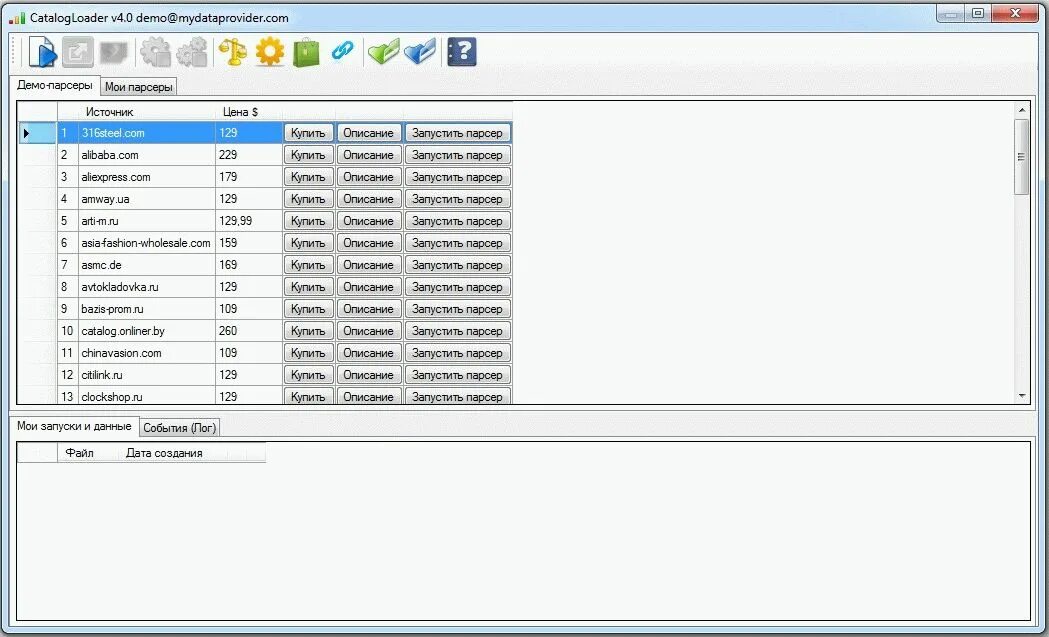
Task: Click the row header arrow of 316steel.com row
Action: pos(37,132)
